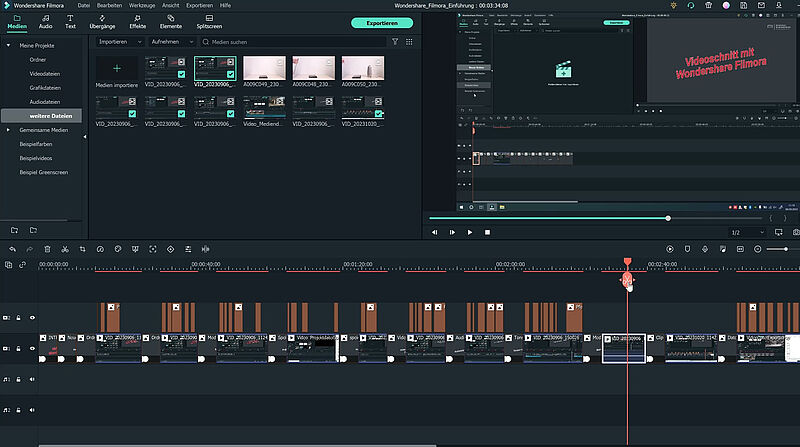Add a marker with the shield icon
This screenshot has width=800, height=447.
coord(687,249)
